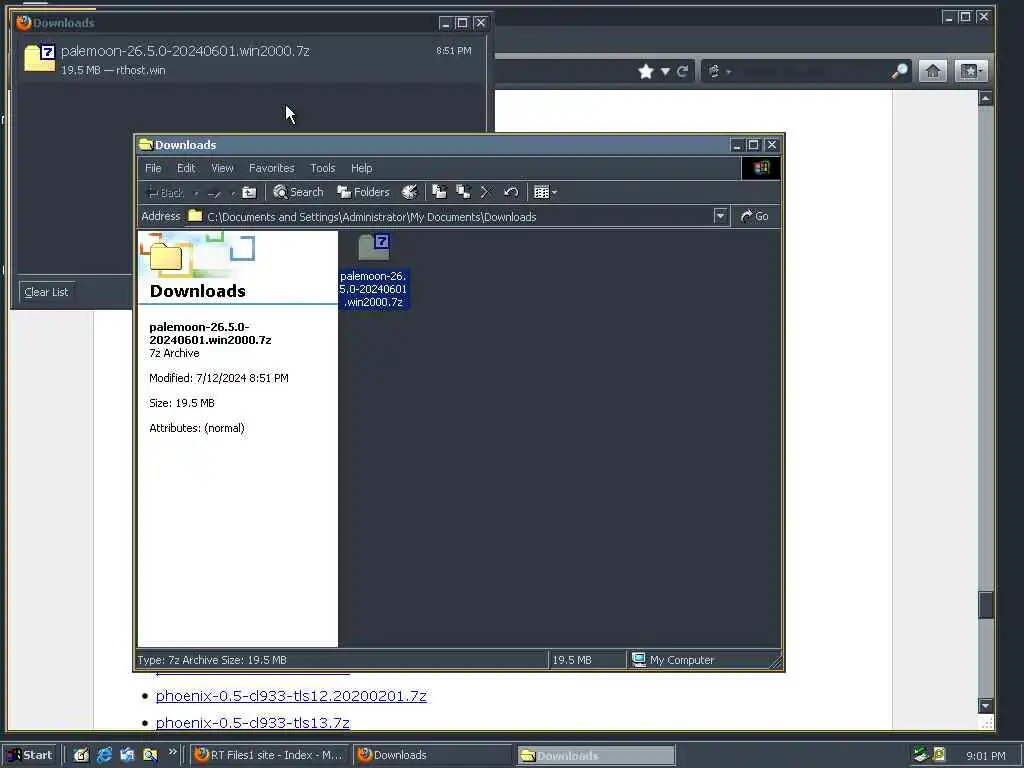
Task: Open the Help menu in Explorer
Action: (361, 168)
